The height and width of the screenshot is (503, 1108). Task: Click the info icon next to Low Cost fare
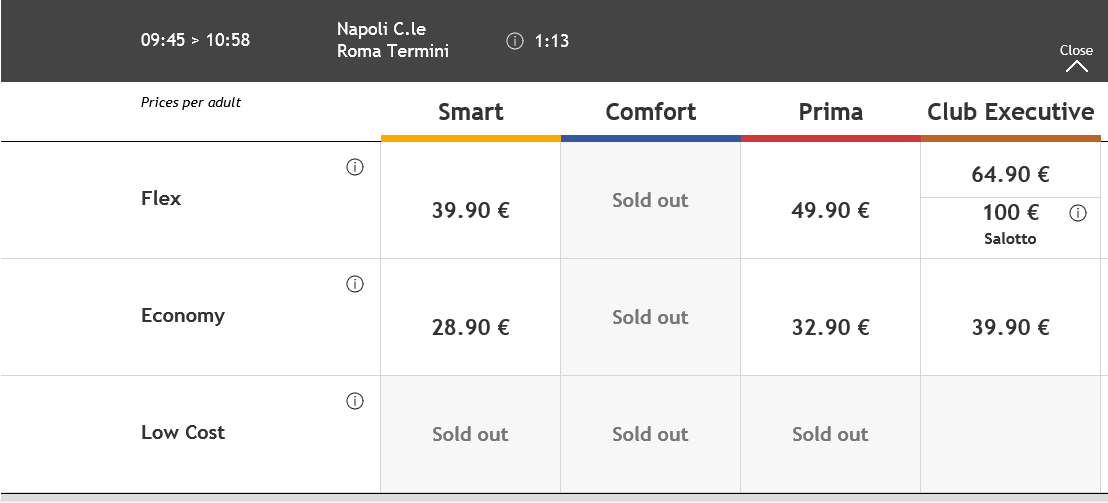coord(355,401)
